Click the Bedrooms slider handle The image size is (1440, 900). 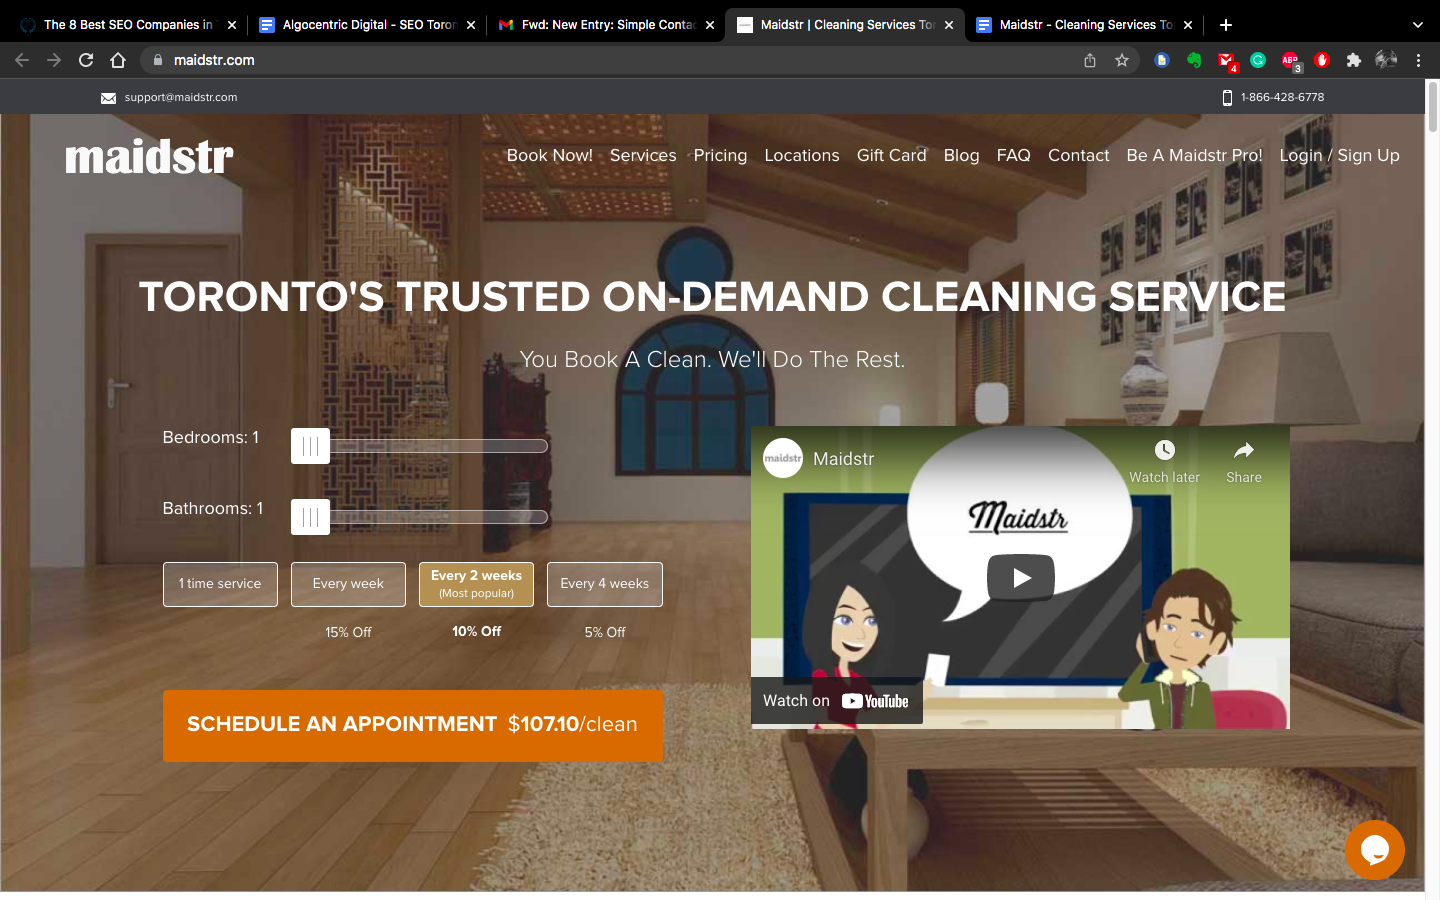tap(310, 446)
